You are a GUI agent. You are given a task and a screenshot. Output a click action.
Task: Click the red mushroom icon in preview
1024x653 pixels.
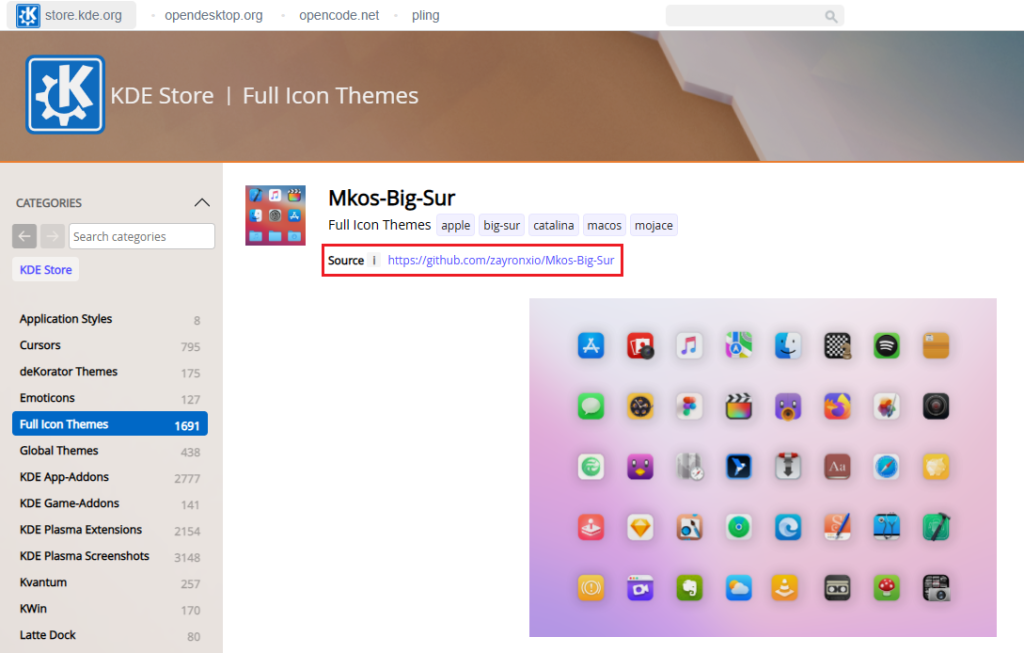coord(886,588)
